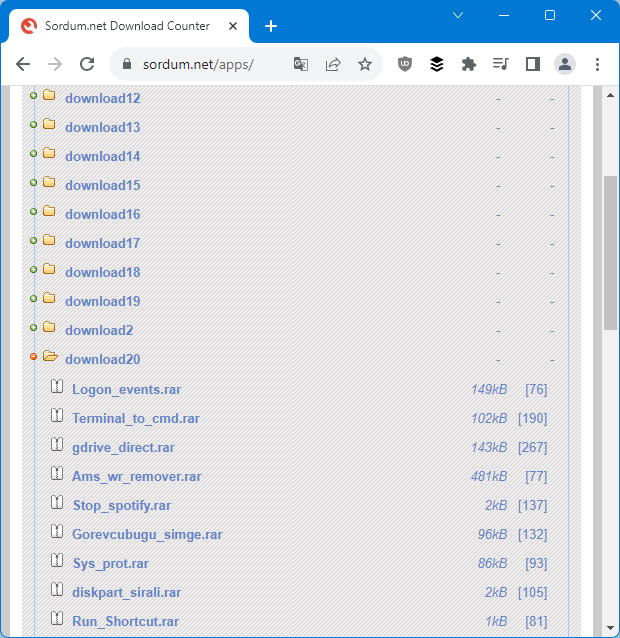Download Gorevcubugu_simge.rar

pyautogui.click(x=147, y=535)
